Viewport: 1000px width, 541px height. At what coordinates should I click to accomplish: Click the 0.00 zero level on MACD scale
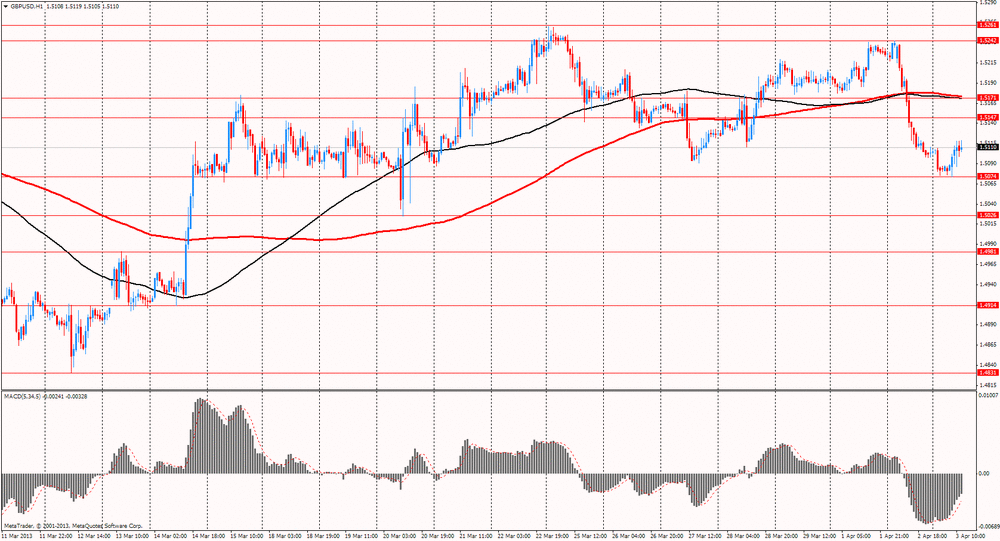(x=984, y=474)
